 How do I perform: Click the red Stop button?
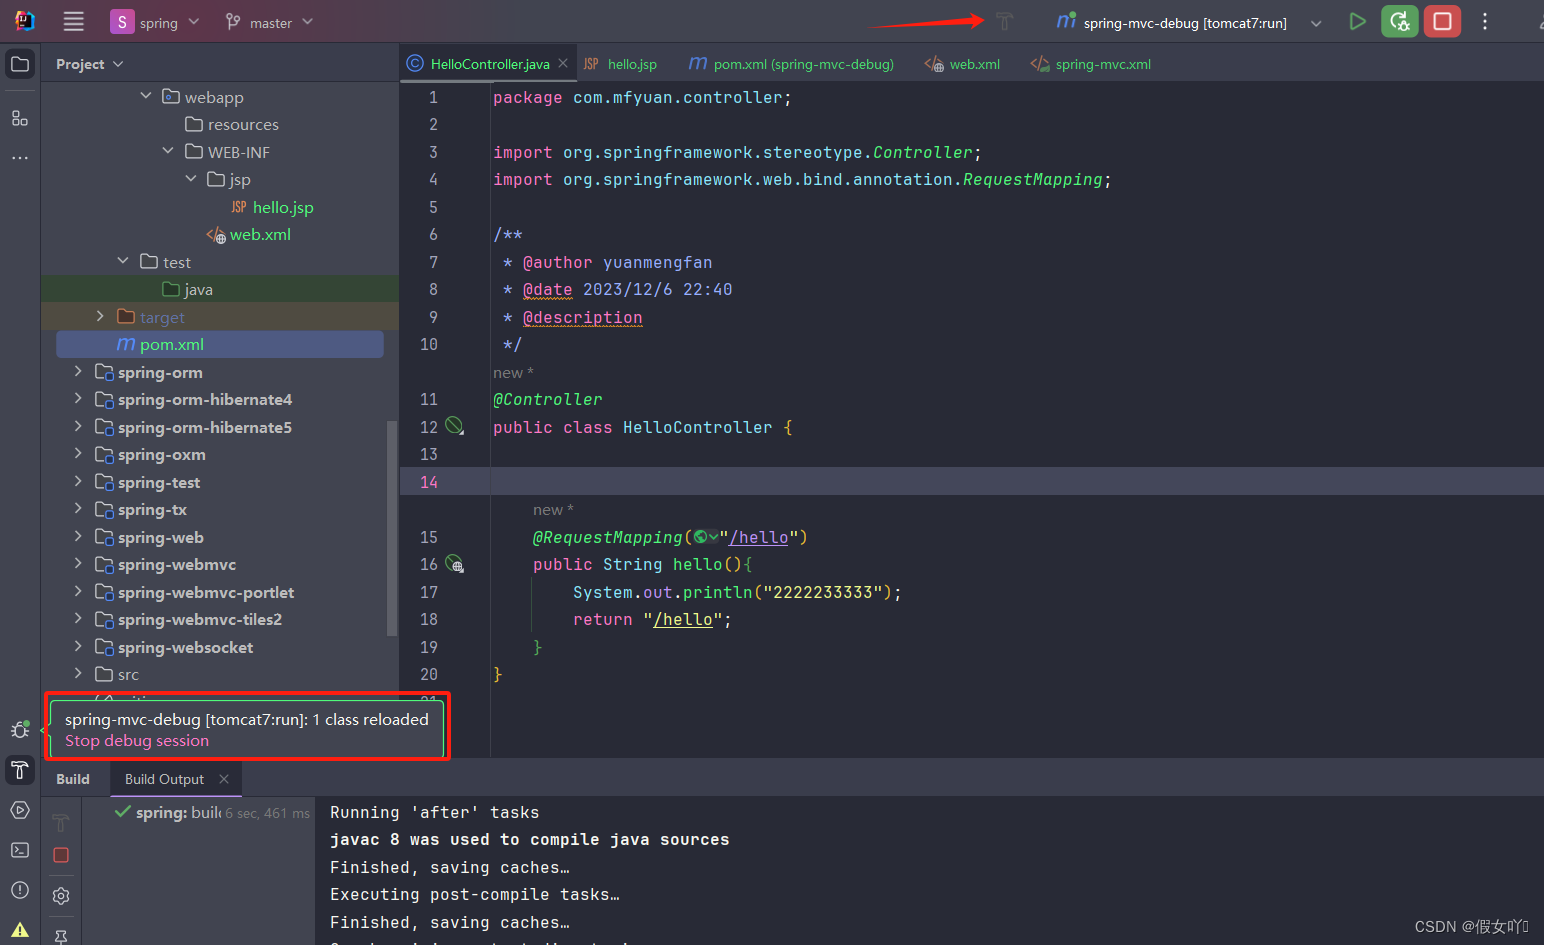(x=1442, y=21)
